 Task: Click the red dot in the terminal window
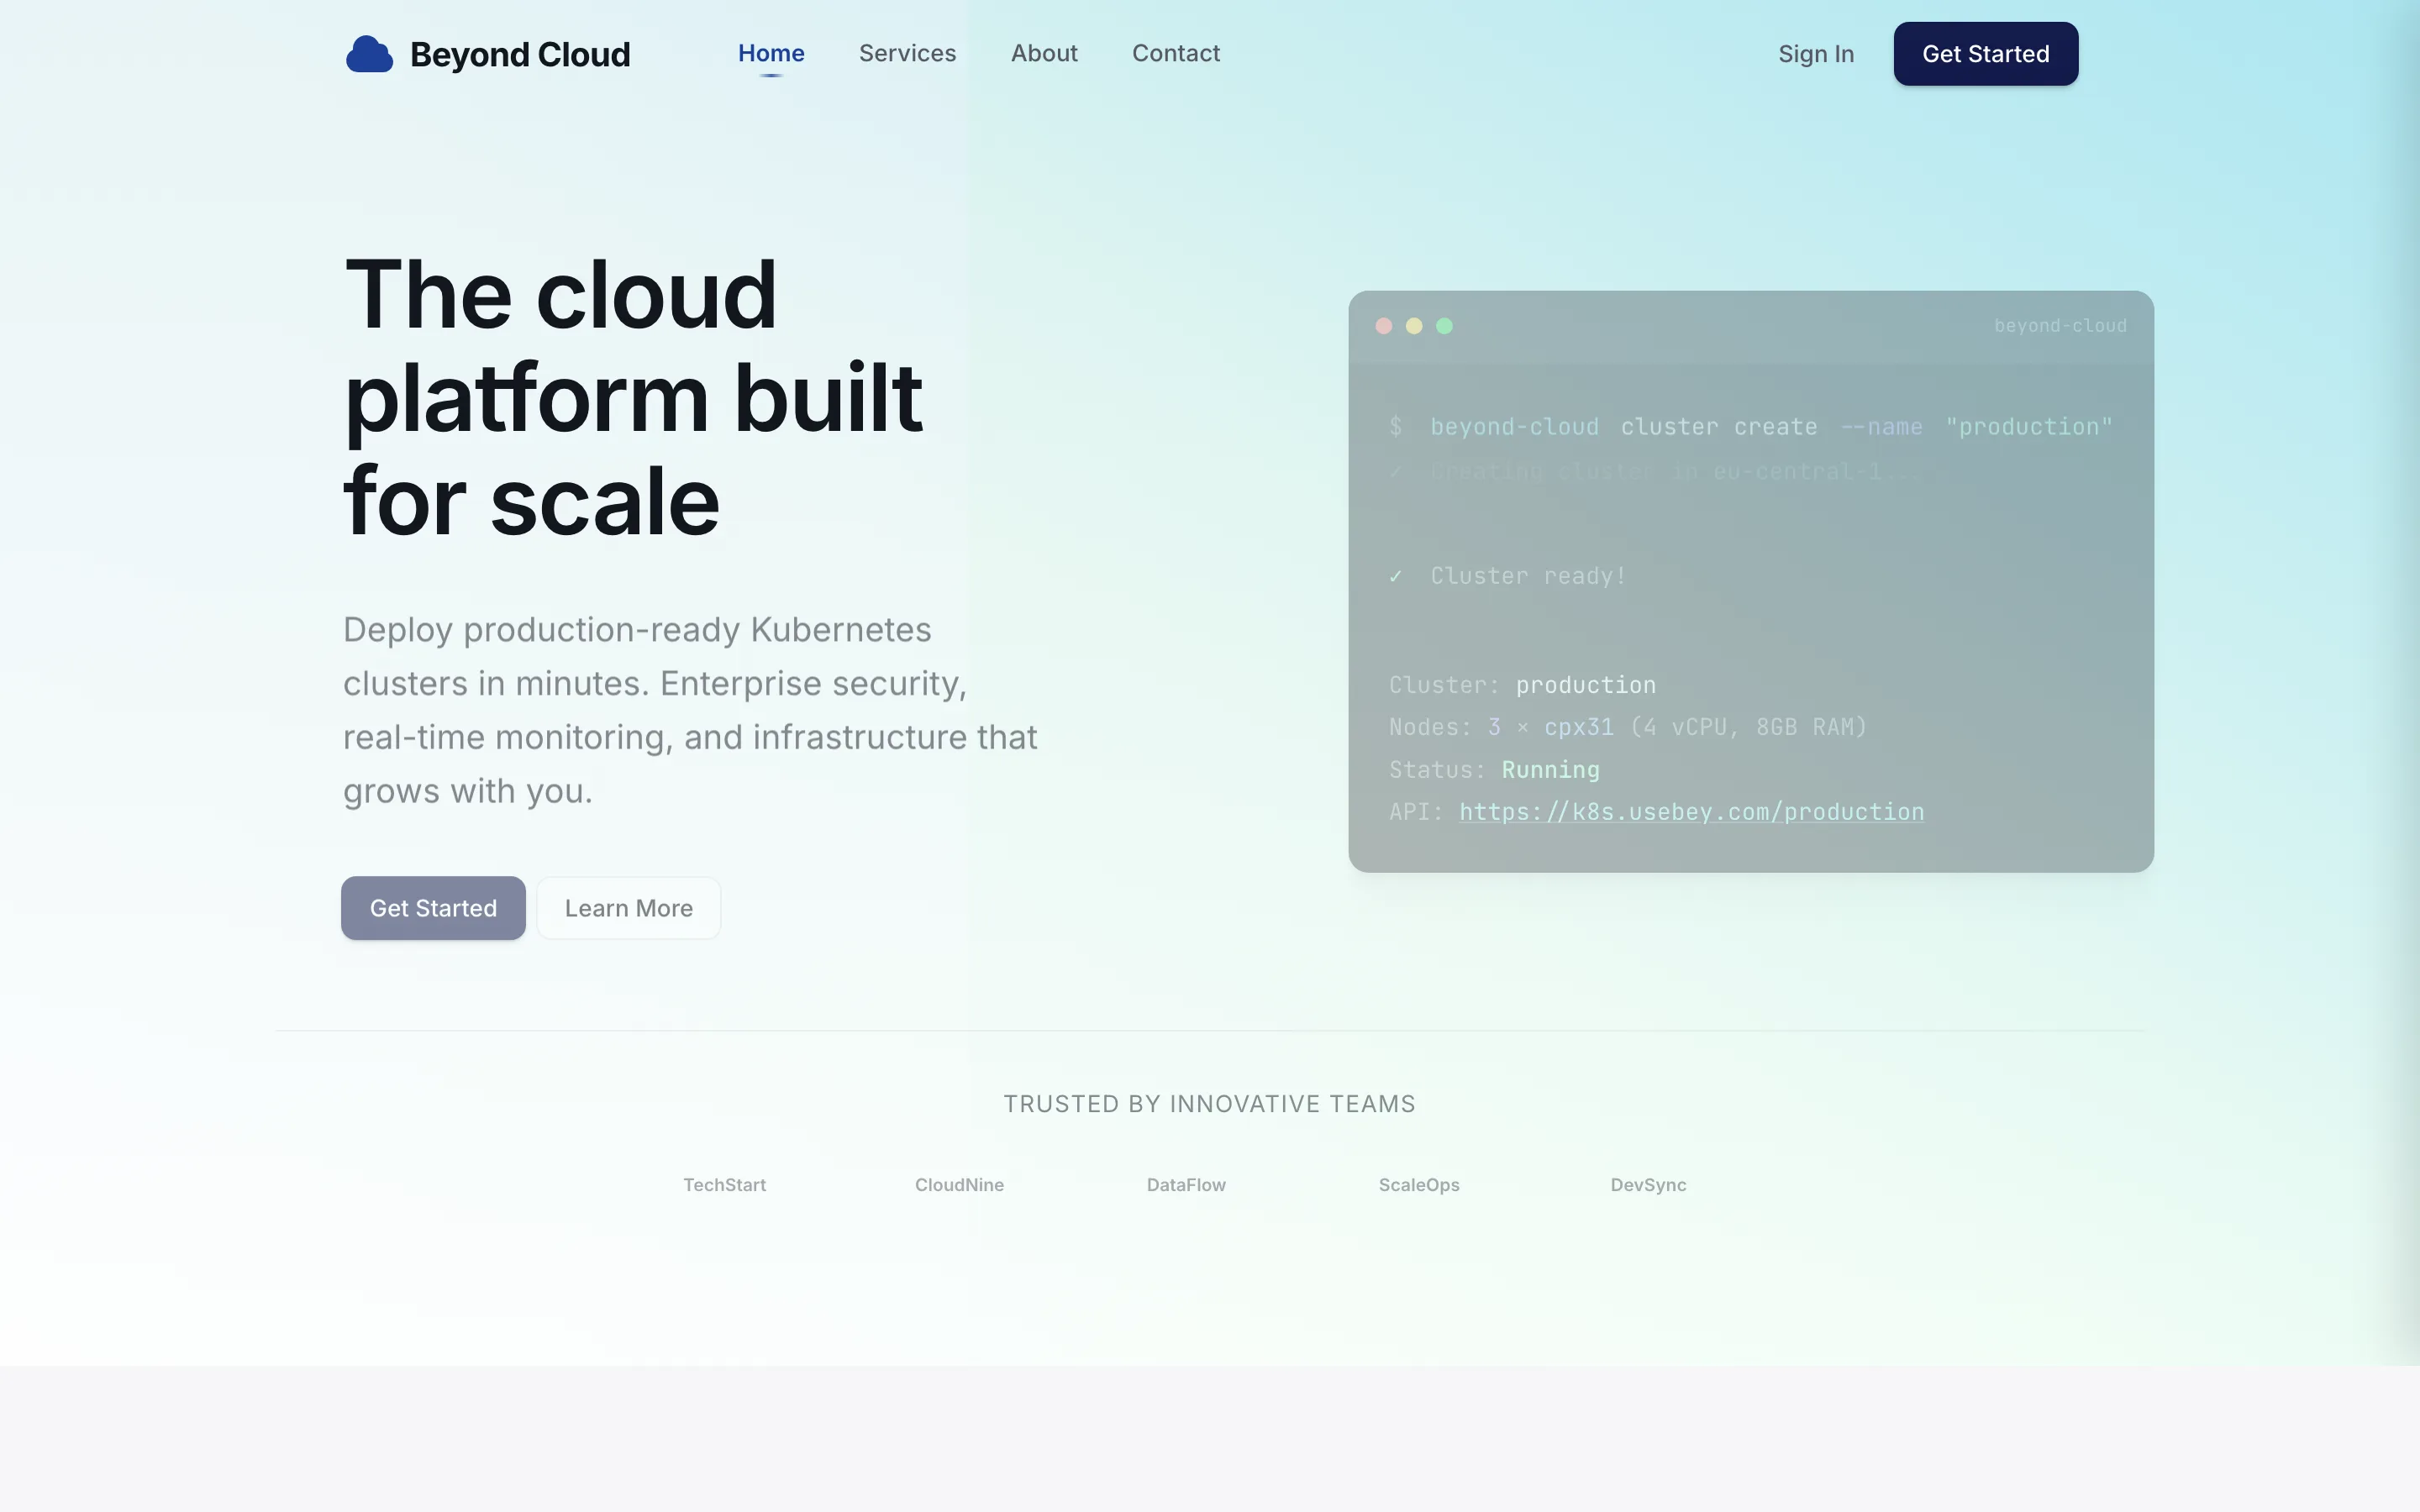[1384, 325]
